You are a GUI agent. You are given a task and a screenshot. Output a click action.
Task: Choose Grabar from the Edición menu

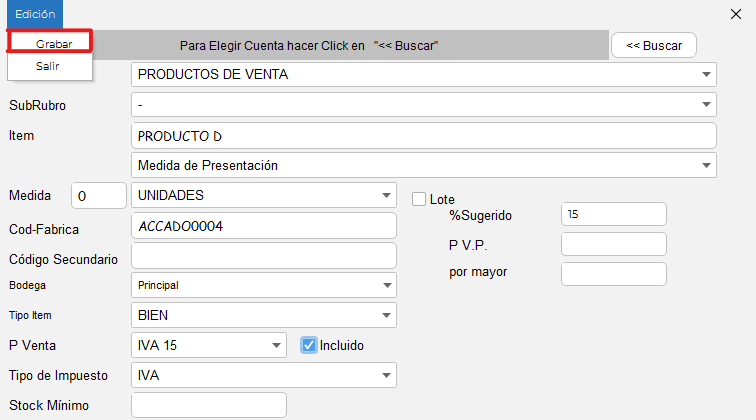[x=53, y=44]
